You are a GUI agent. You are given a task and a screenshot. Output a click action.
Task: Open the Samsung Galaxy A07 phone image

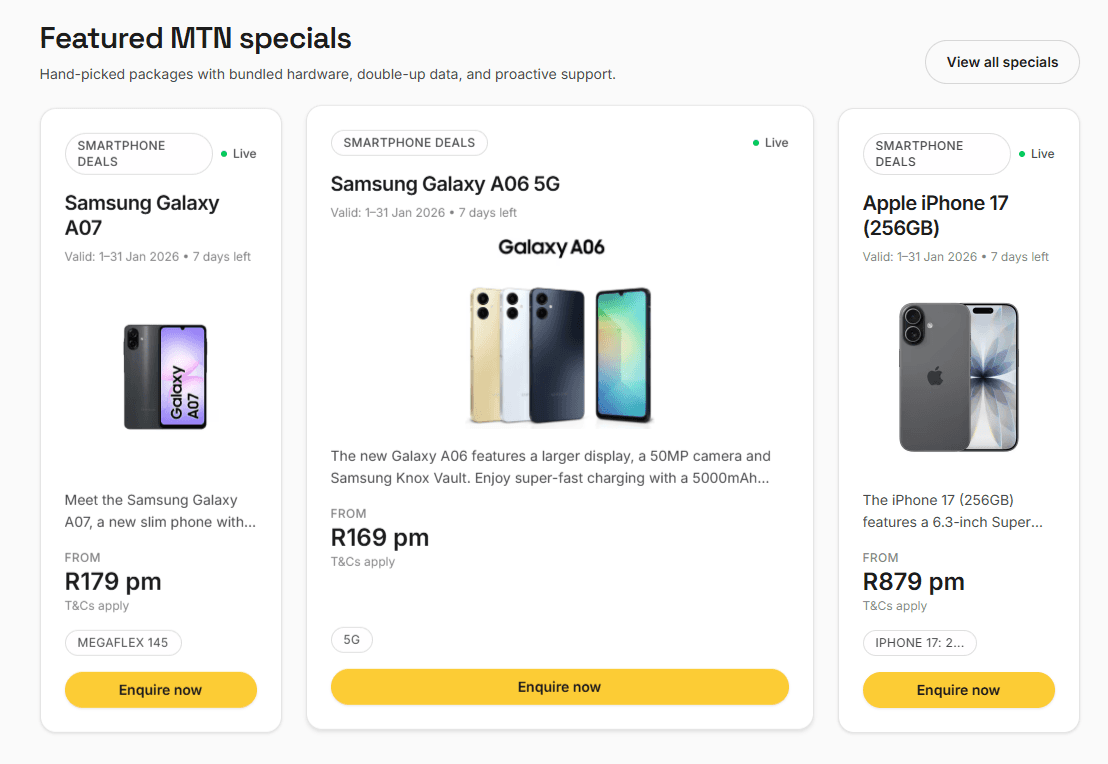click(x=165, y=377)
